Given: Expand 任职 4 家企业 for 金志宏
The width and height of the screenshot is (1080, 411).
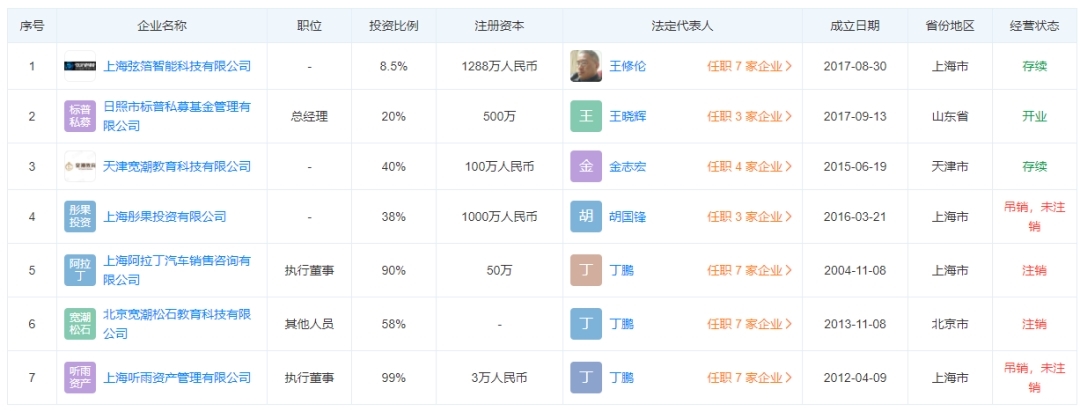Looking at the screenshot, I should (x=749, y=166).
